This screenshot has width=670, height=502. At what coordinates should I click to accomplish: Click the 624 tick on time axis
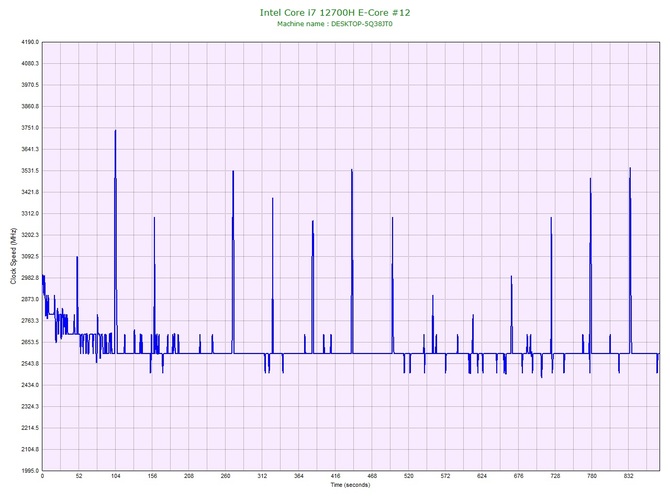(482, 476)
